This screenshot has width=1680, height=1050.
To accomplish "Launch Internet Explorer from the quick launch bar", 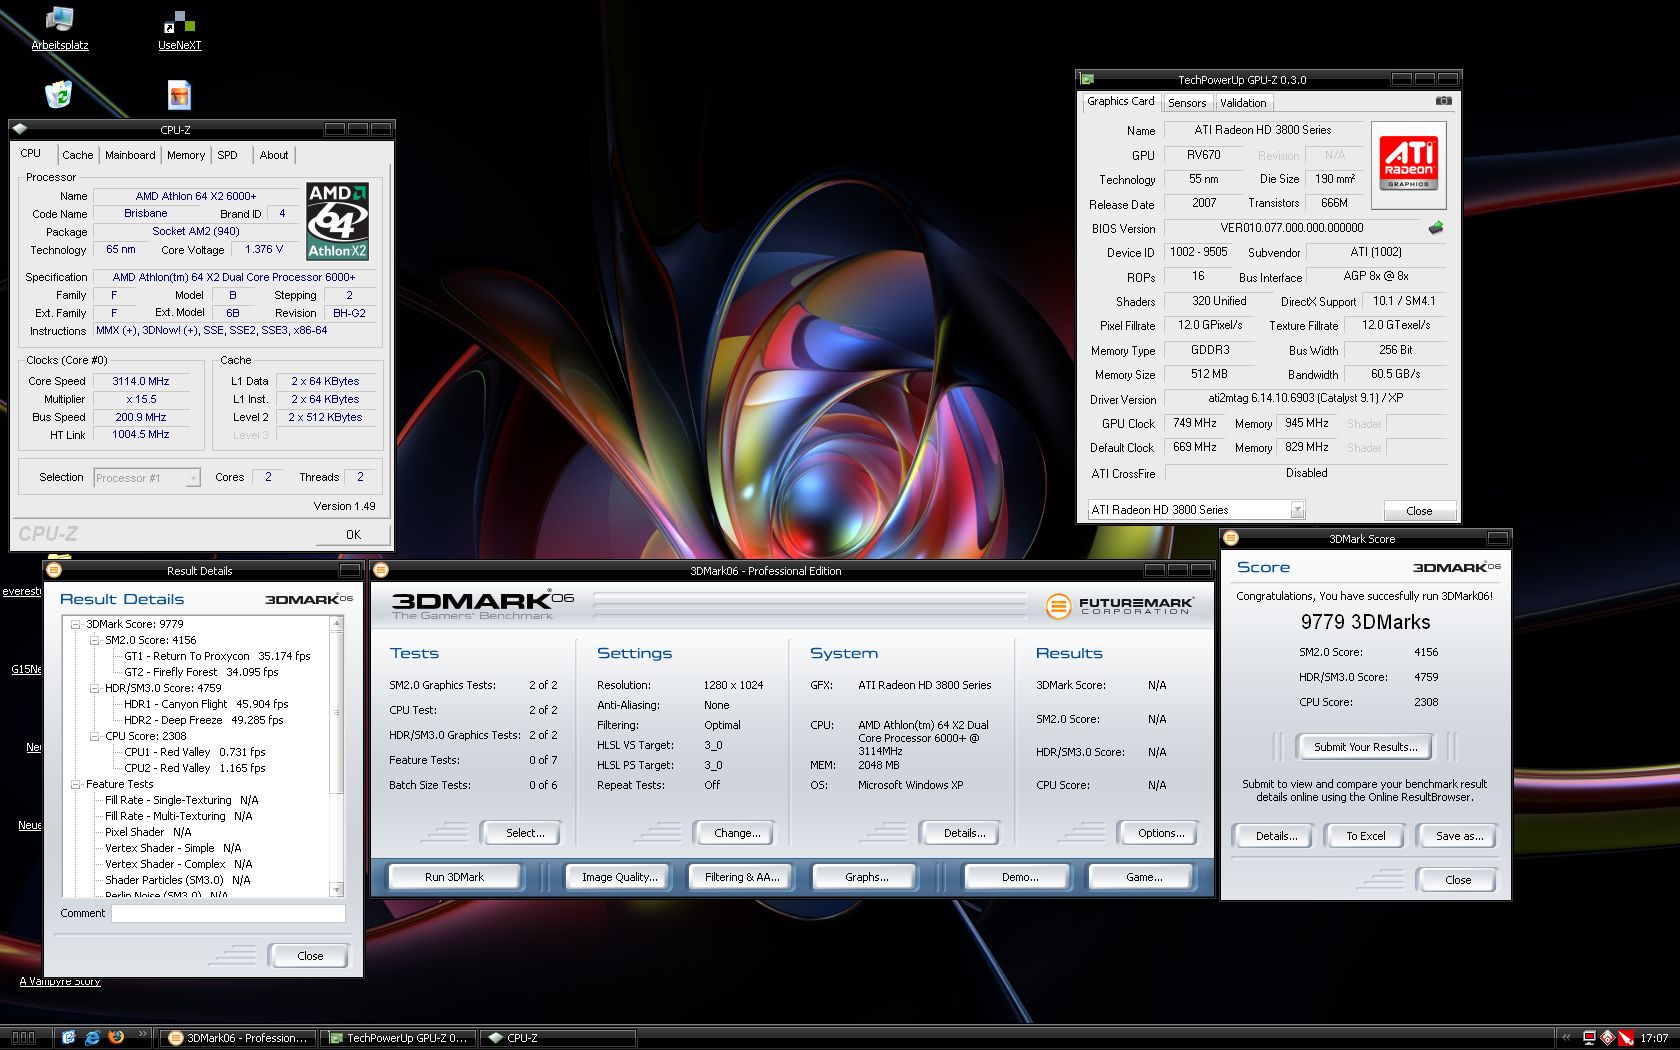I will tap(92, 1037).
